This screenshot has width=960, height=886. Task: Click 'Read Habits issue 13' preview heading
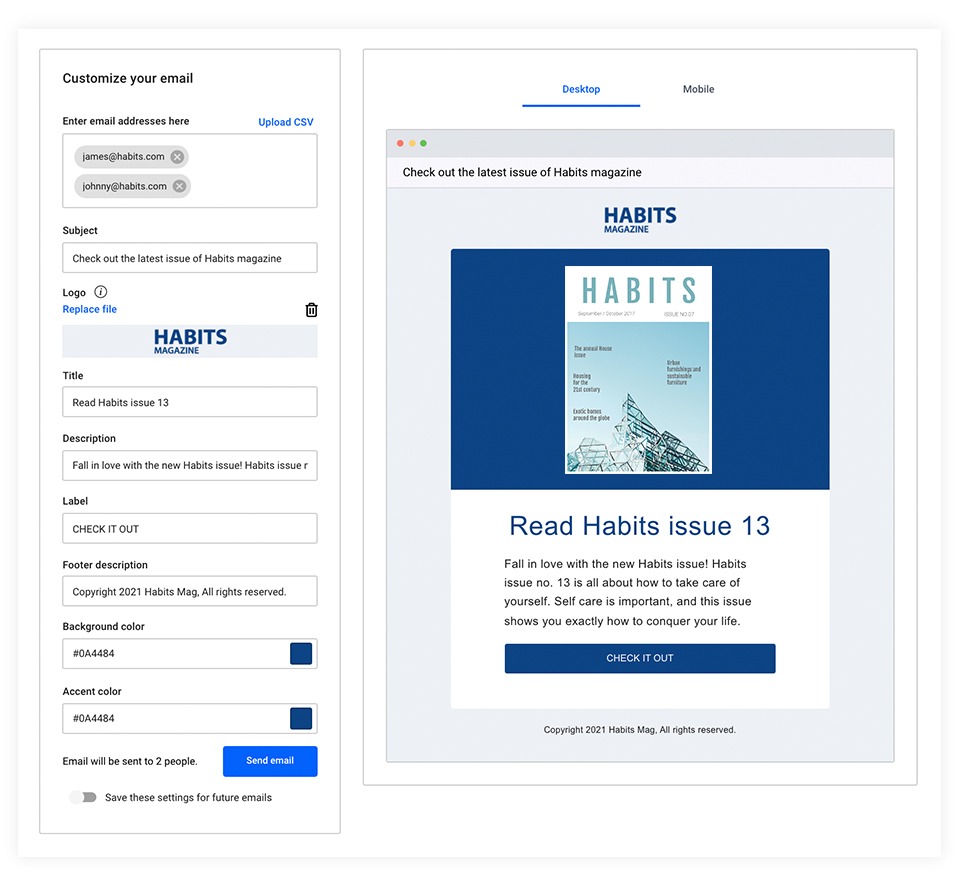640,526
